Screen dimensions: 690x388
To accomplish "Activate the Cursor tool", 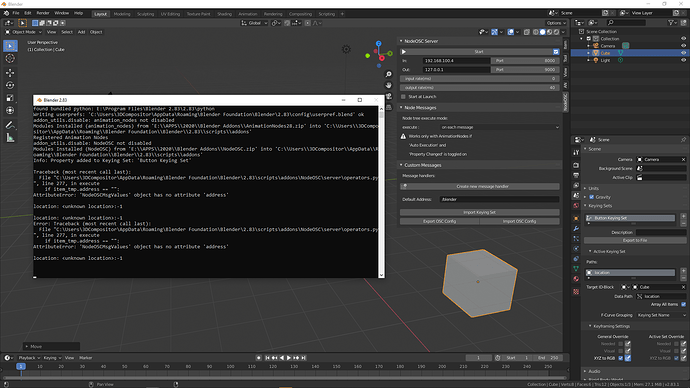I will pyautogui.click(x=10, y=58).
